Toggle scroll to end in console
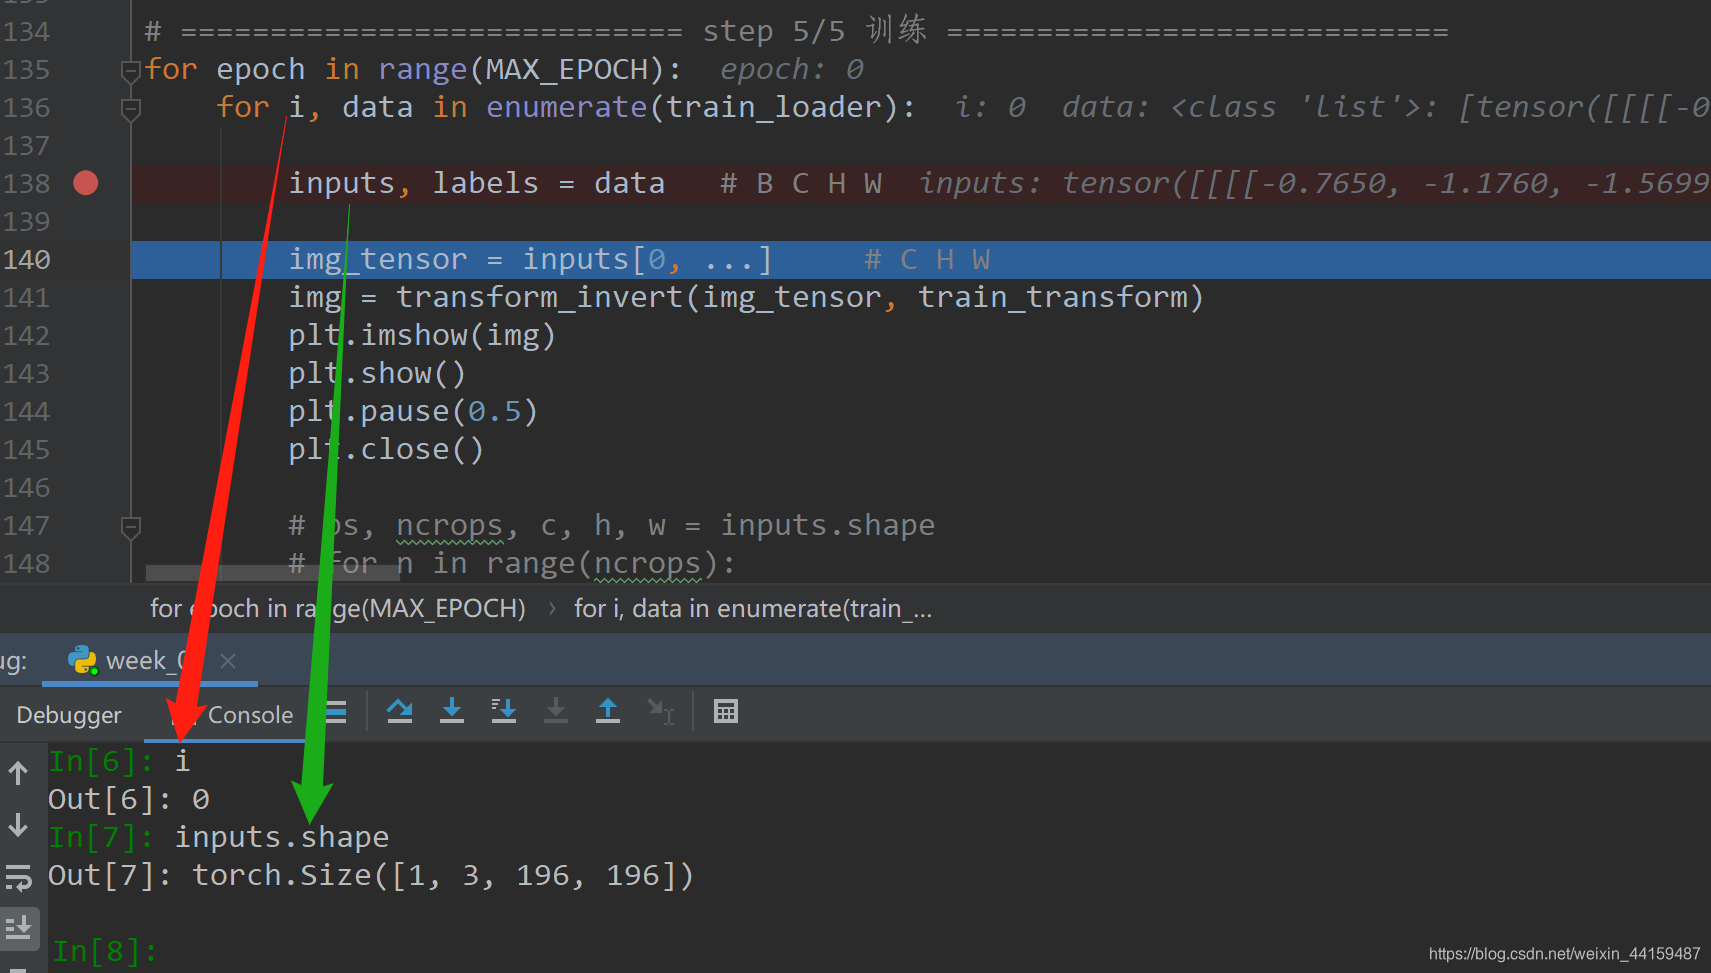This screenshot has height=973, width=1711. (x=18, y=928)
